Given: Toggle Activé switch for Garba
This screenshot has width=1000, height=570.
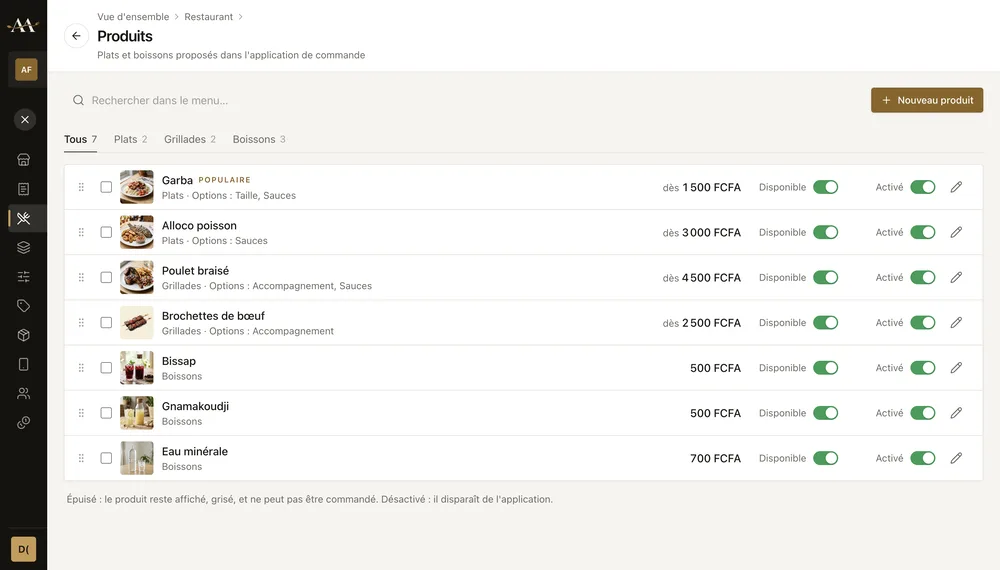Looking at the screenshot, I should [923, 187].
